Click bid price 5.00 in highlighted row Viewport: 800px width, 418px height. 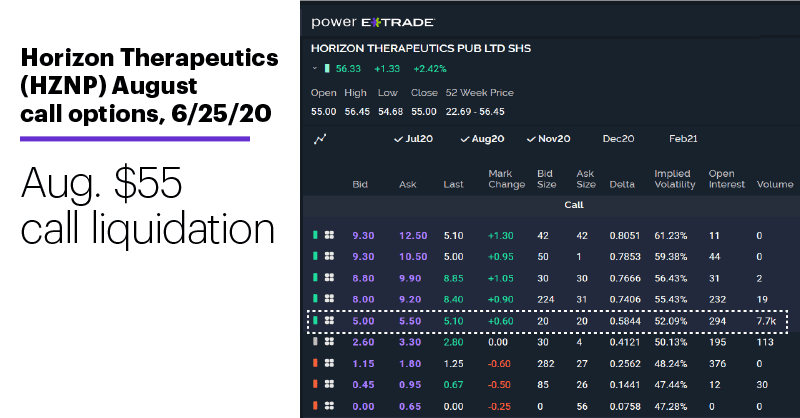pyautogui.click(x=363, y=321)
